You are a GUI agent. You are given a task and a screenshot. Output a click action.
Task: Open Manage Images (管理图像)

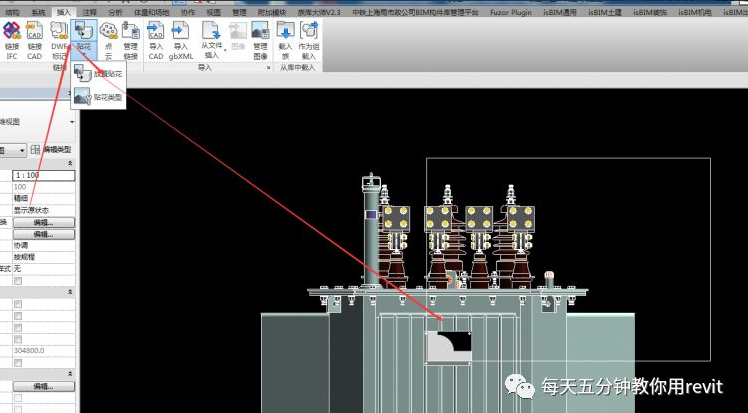260,41
